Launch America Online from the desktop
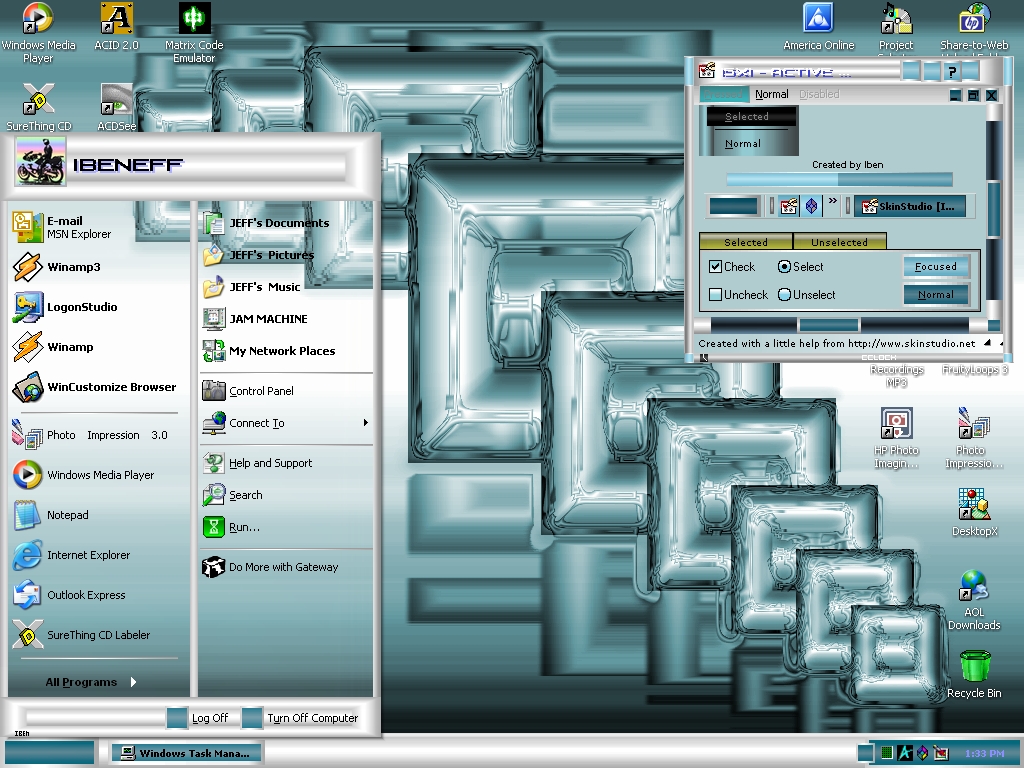This screenshot has width=1024, height=768. (818, 27)
